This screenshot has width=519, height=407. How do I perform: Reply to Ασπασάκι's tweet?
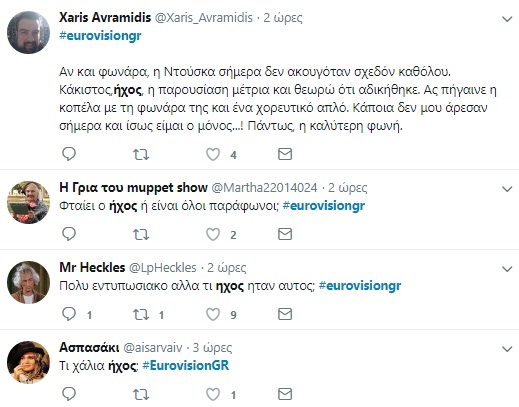(x=69, y=394)
